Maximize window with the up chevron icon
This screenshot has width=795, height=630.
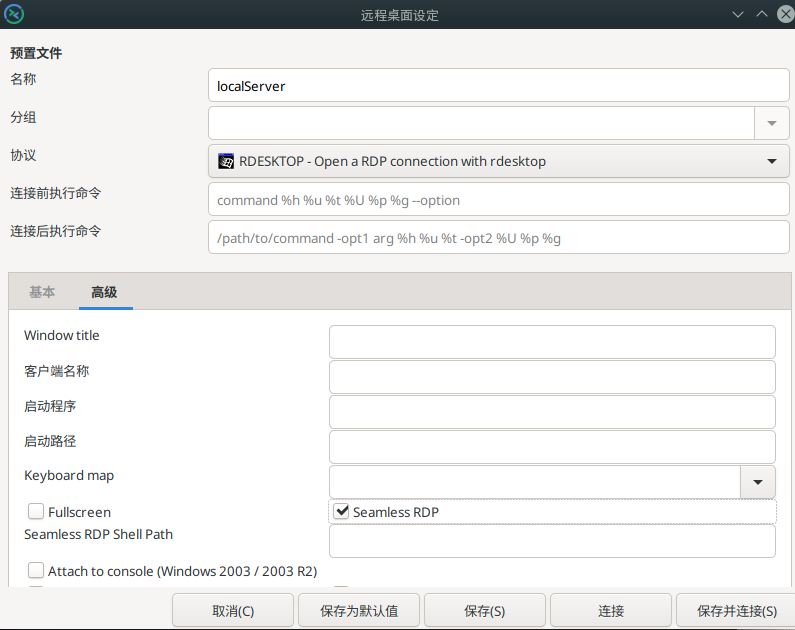762,14
